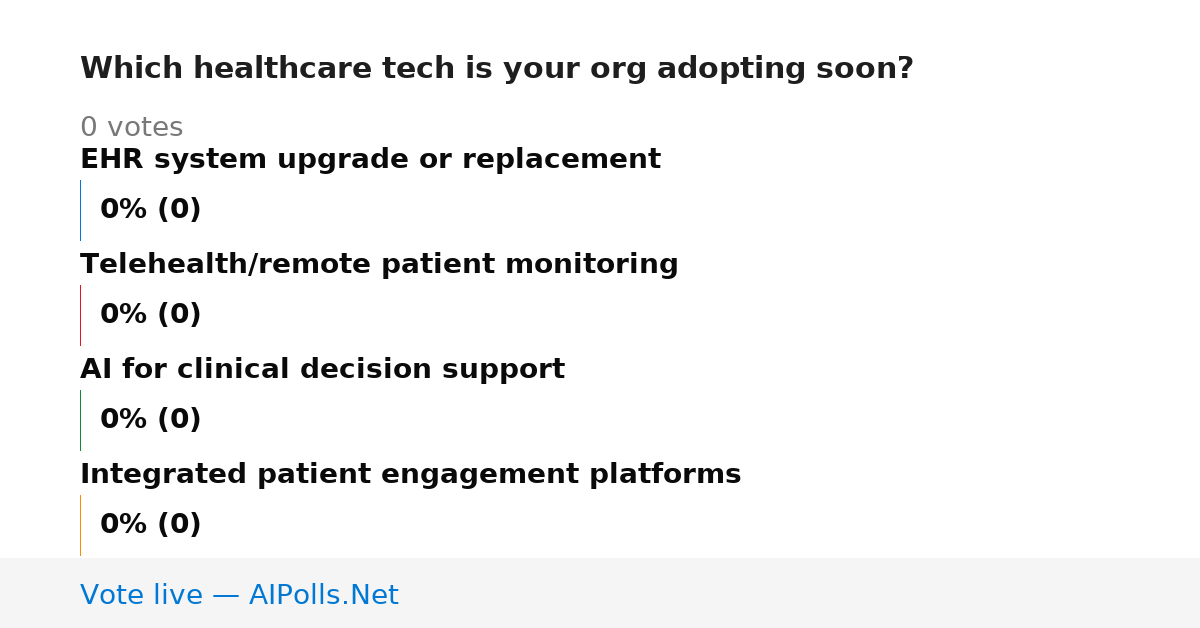Select EHR system upgrade or replacement option
Image resolution: width=1200 pixels, height=628 pixels.
[x=370, y=160]
